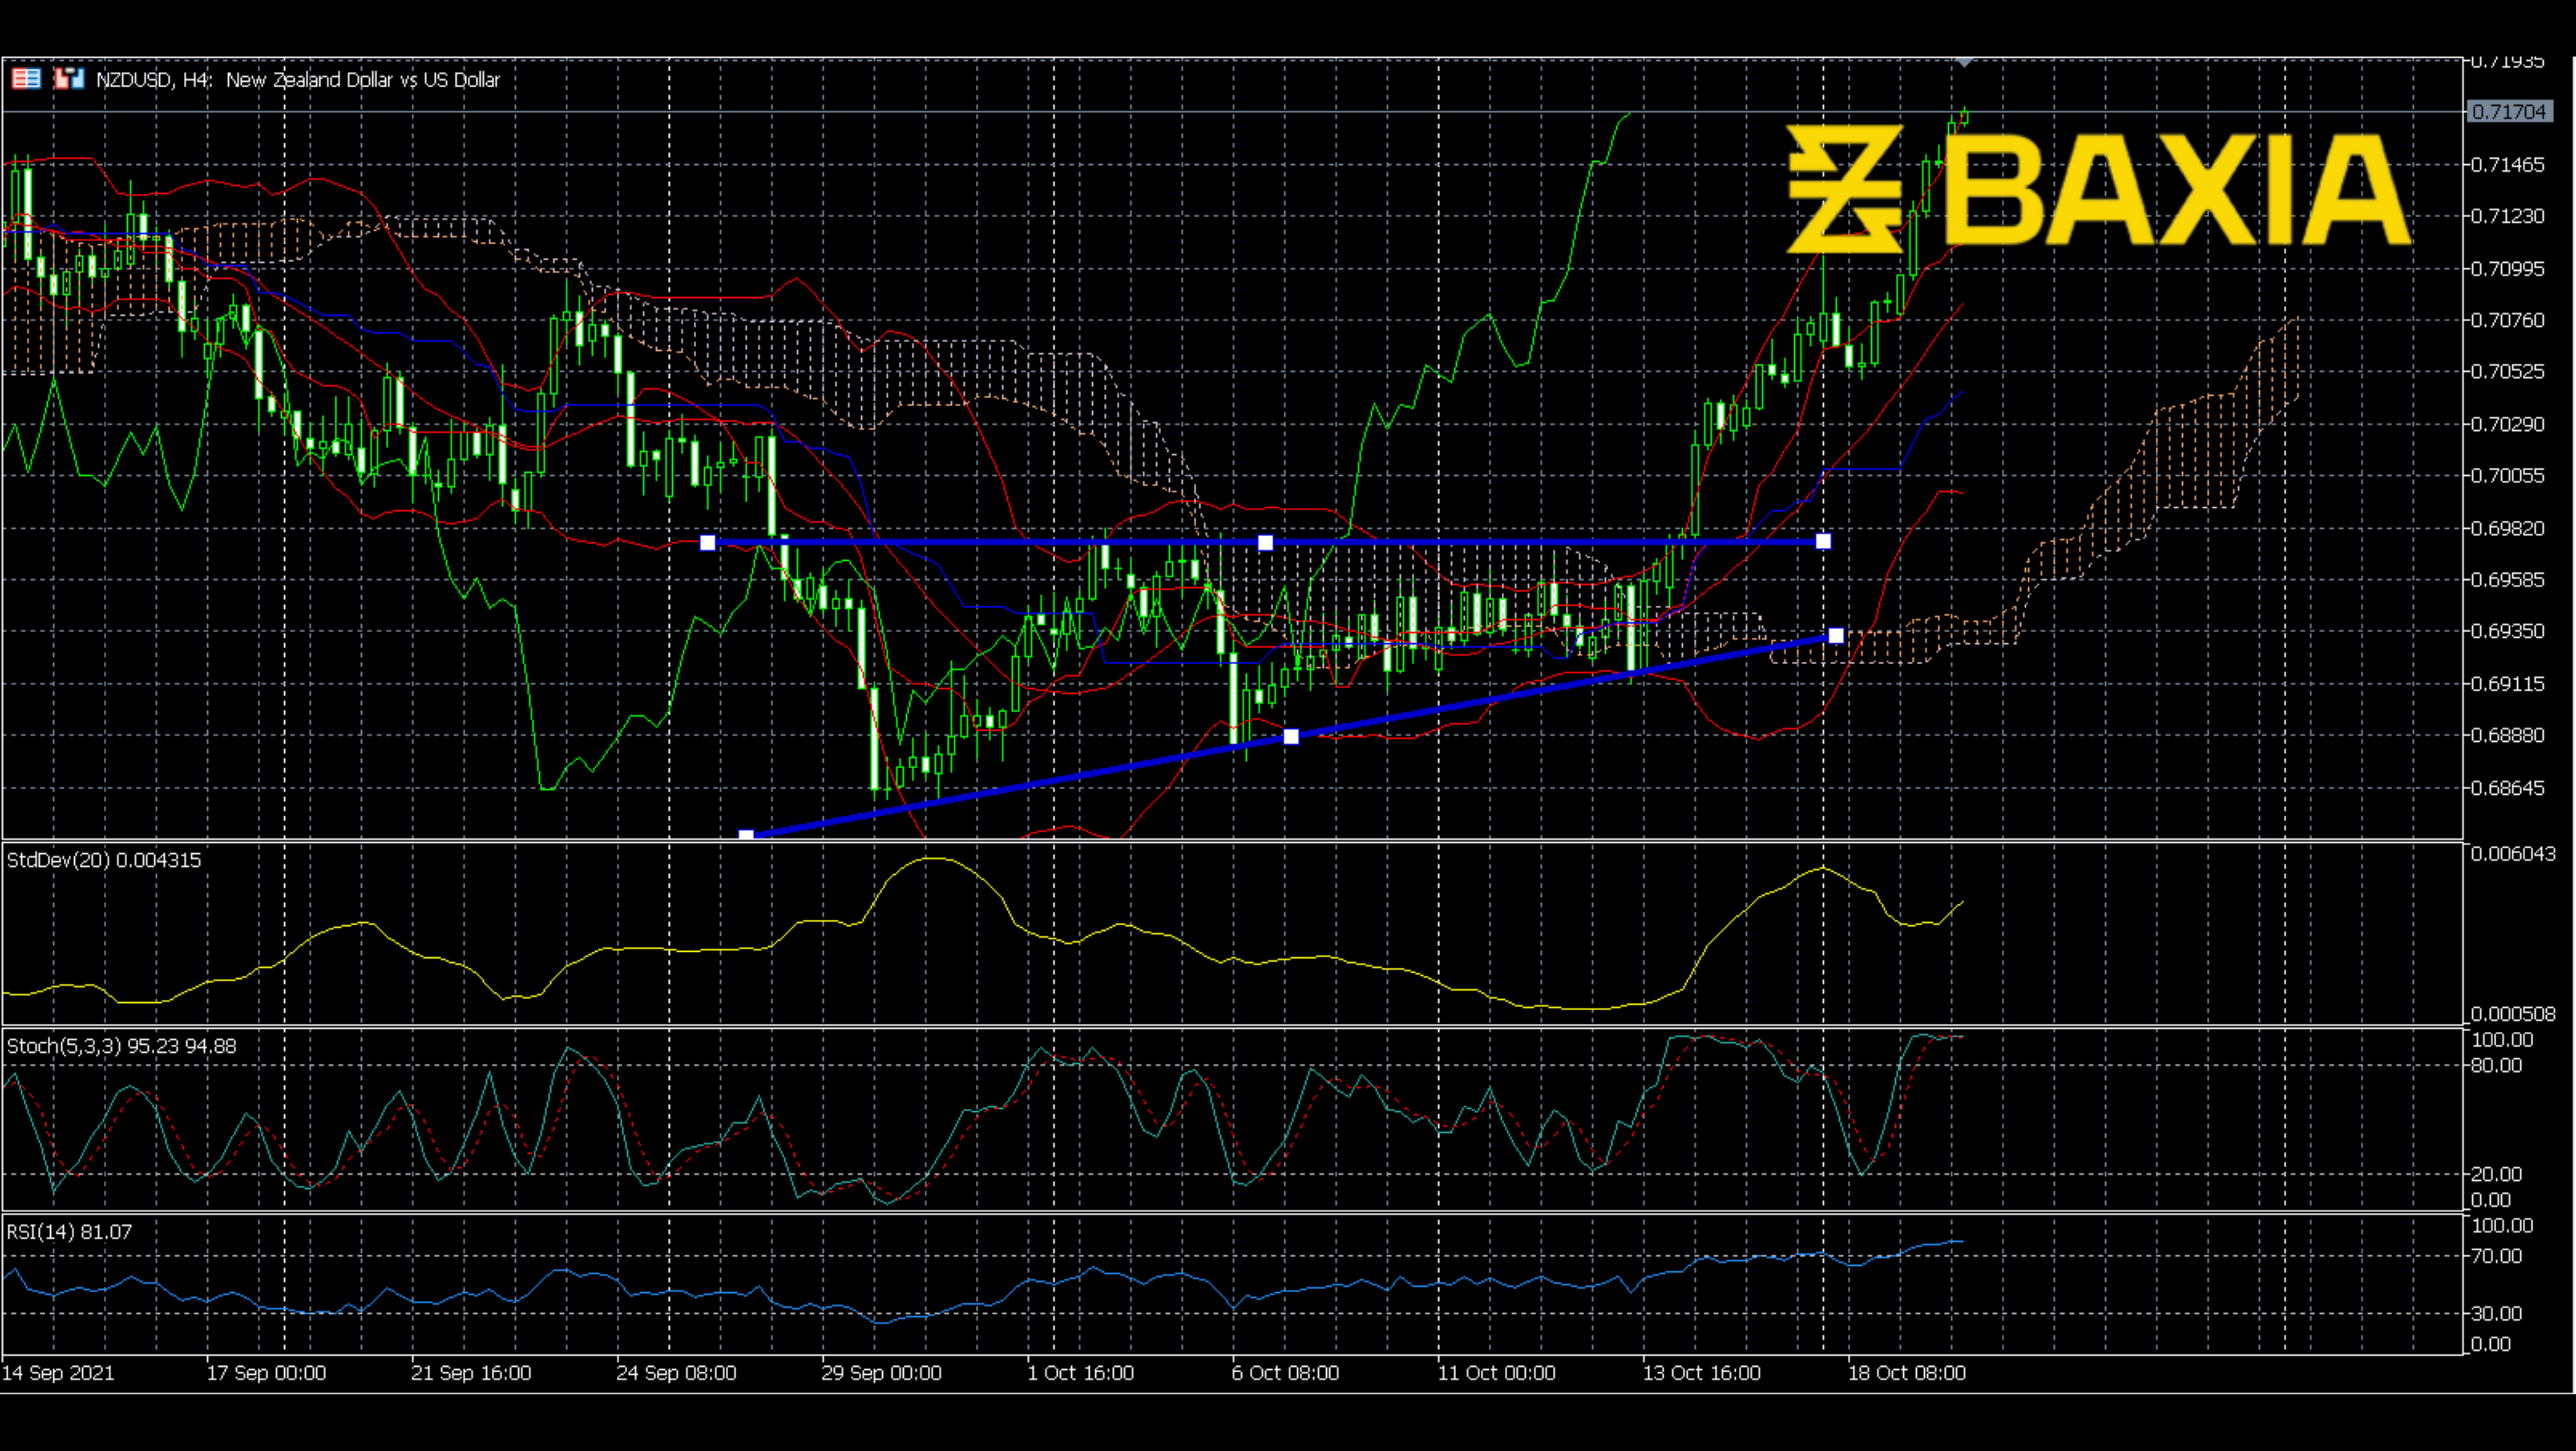
Task: Click price level 0.70760 on the scale
Action: click(x=2507, y=320)
